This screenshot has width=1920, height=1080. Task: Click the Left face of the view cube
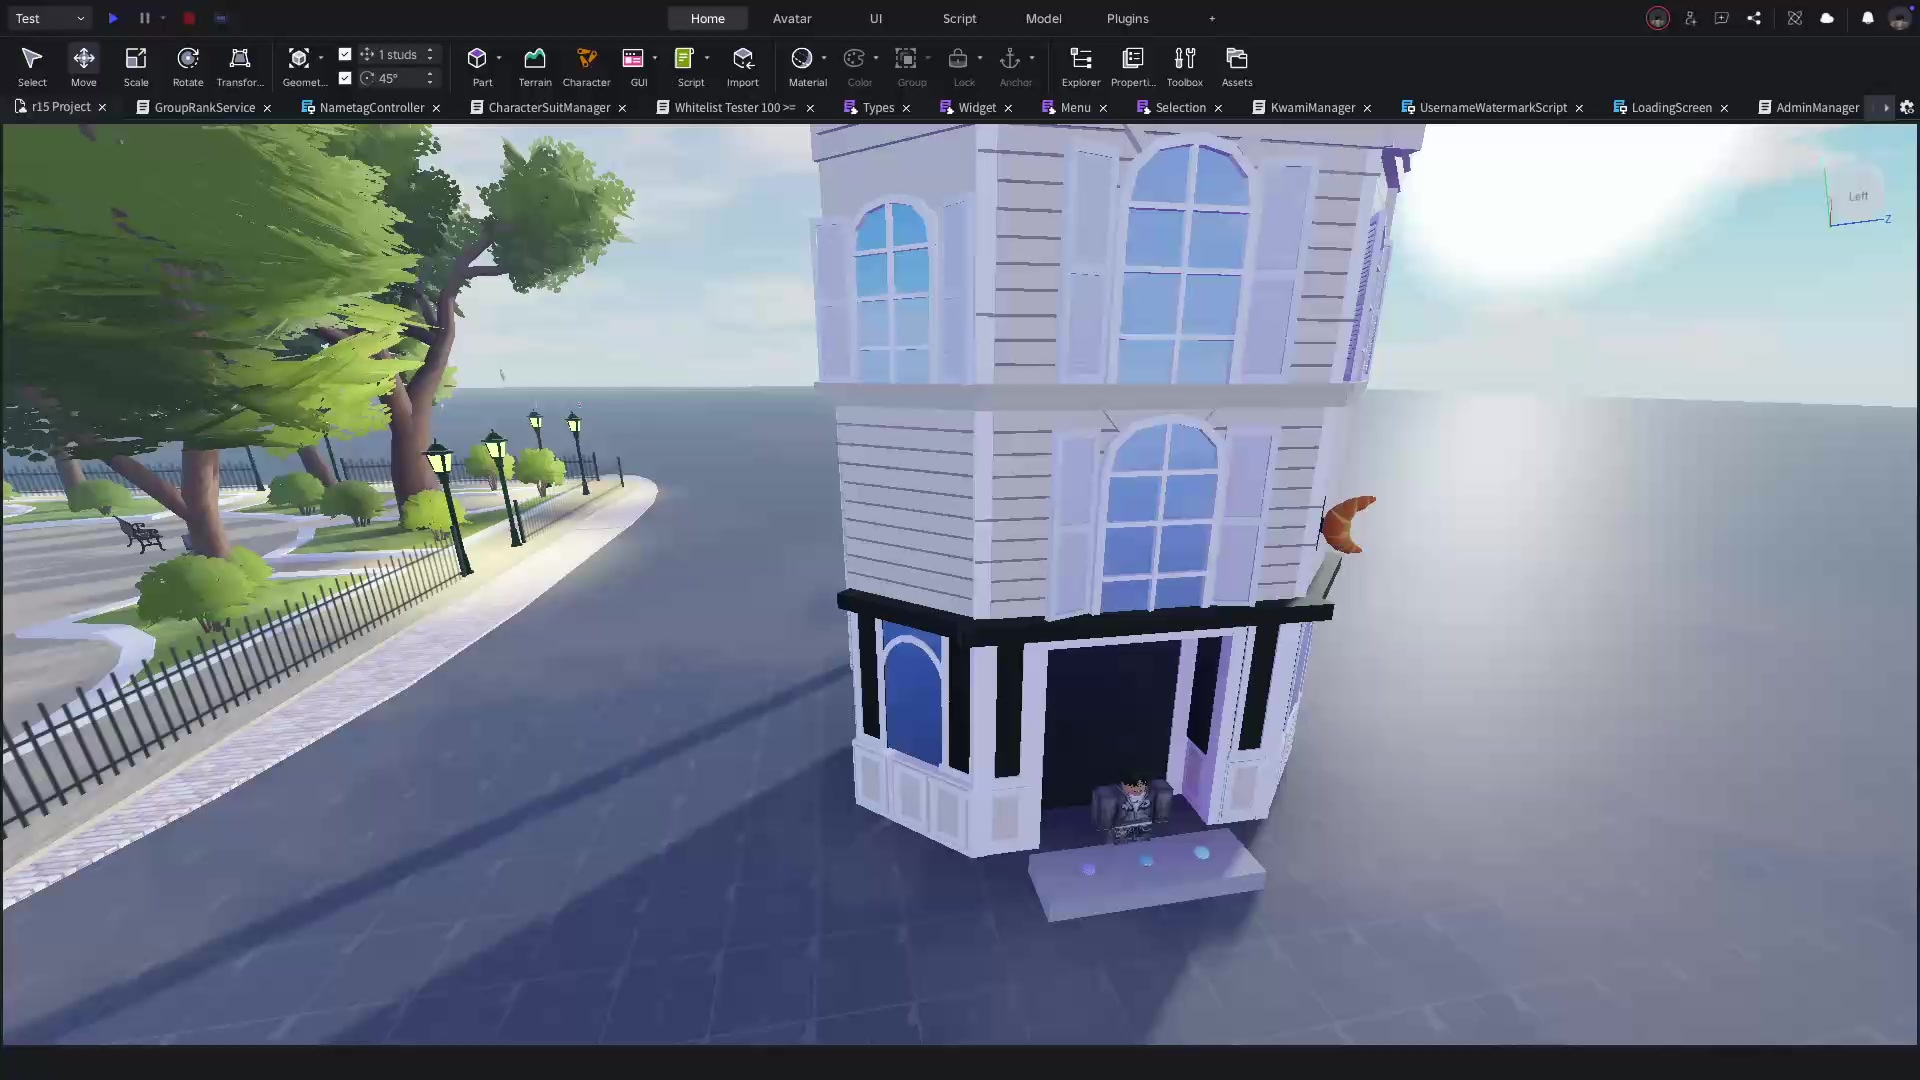(x=1858, y=197)
